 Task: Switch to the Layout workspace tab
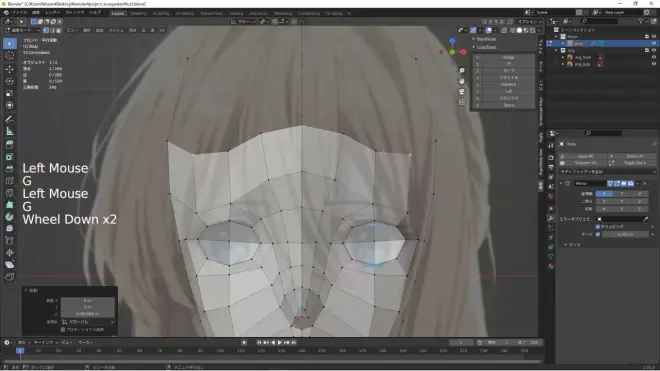(117, 13)
